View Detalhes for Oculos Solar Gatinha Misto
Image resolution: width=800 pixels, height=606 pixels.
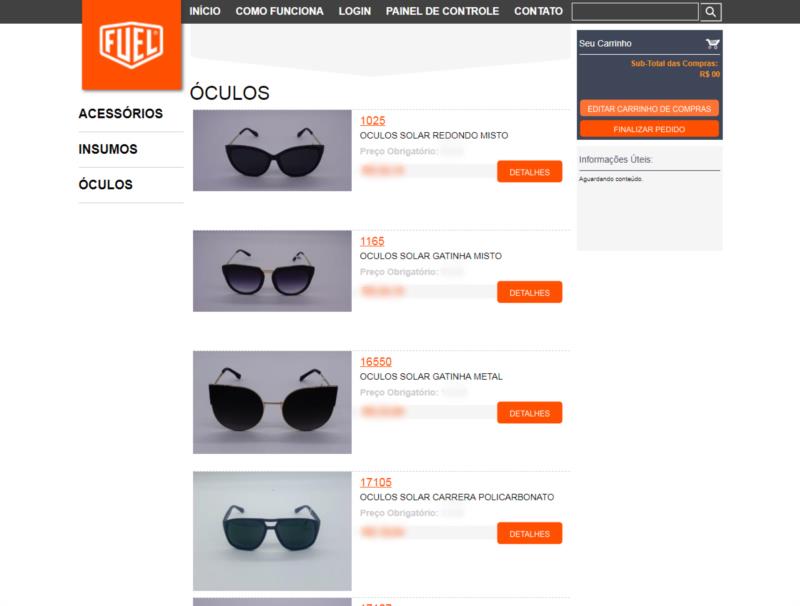[530, 292]
